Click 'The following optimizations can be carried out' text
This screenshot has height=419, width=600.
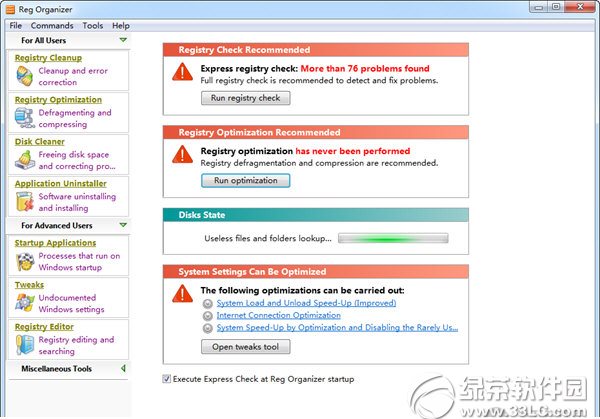tap(302, 290)
